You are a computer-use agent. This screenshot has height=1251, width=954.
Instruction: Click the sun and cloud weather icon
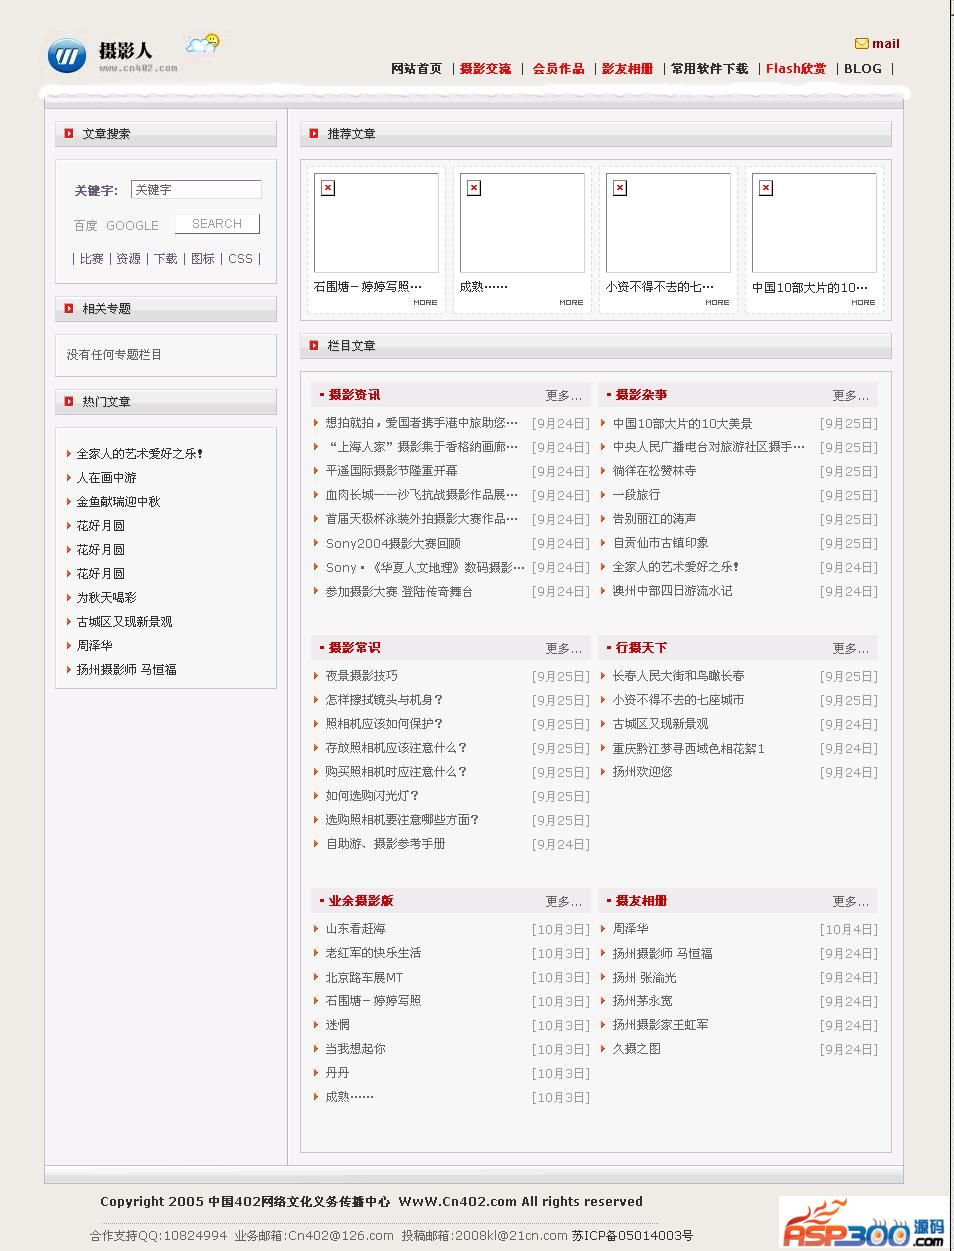(202, 44)
